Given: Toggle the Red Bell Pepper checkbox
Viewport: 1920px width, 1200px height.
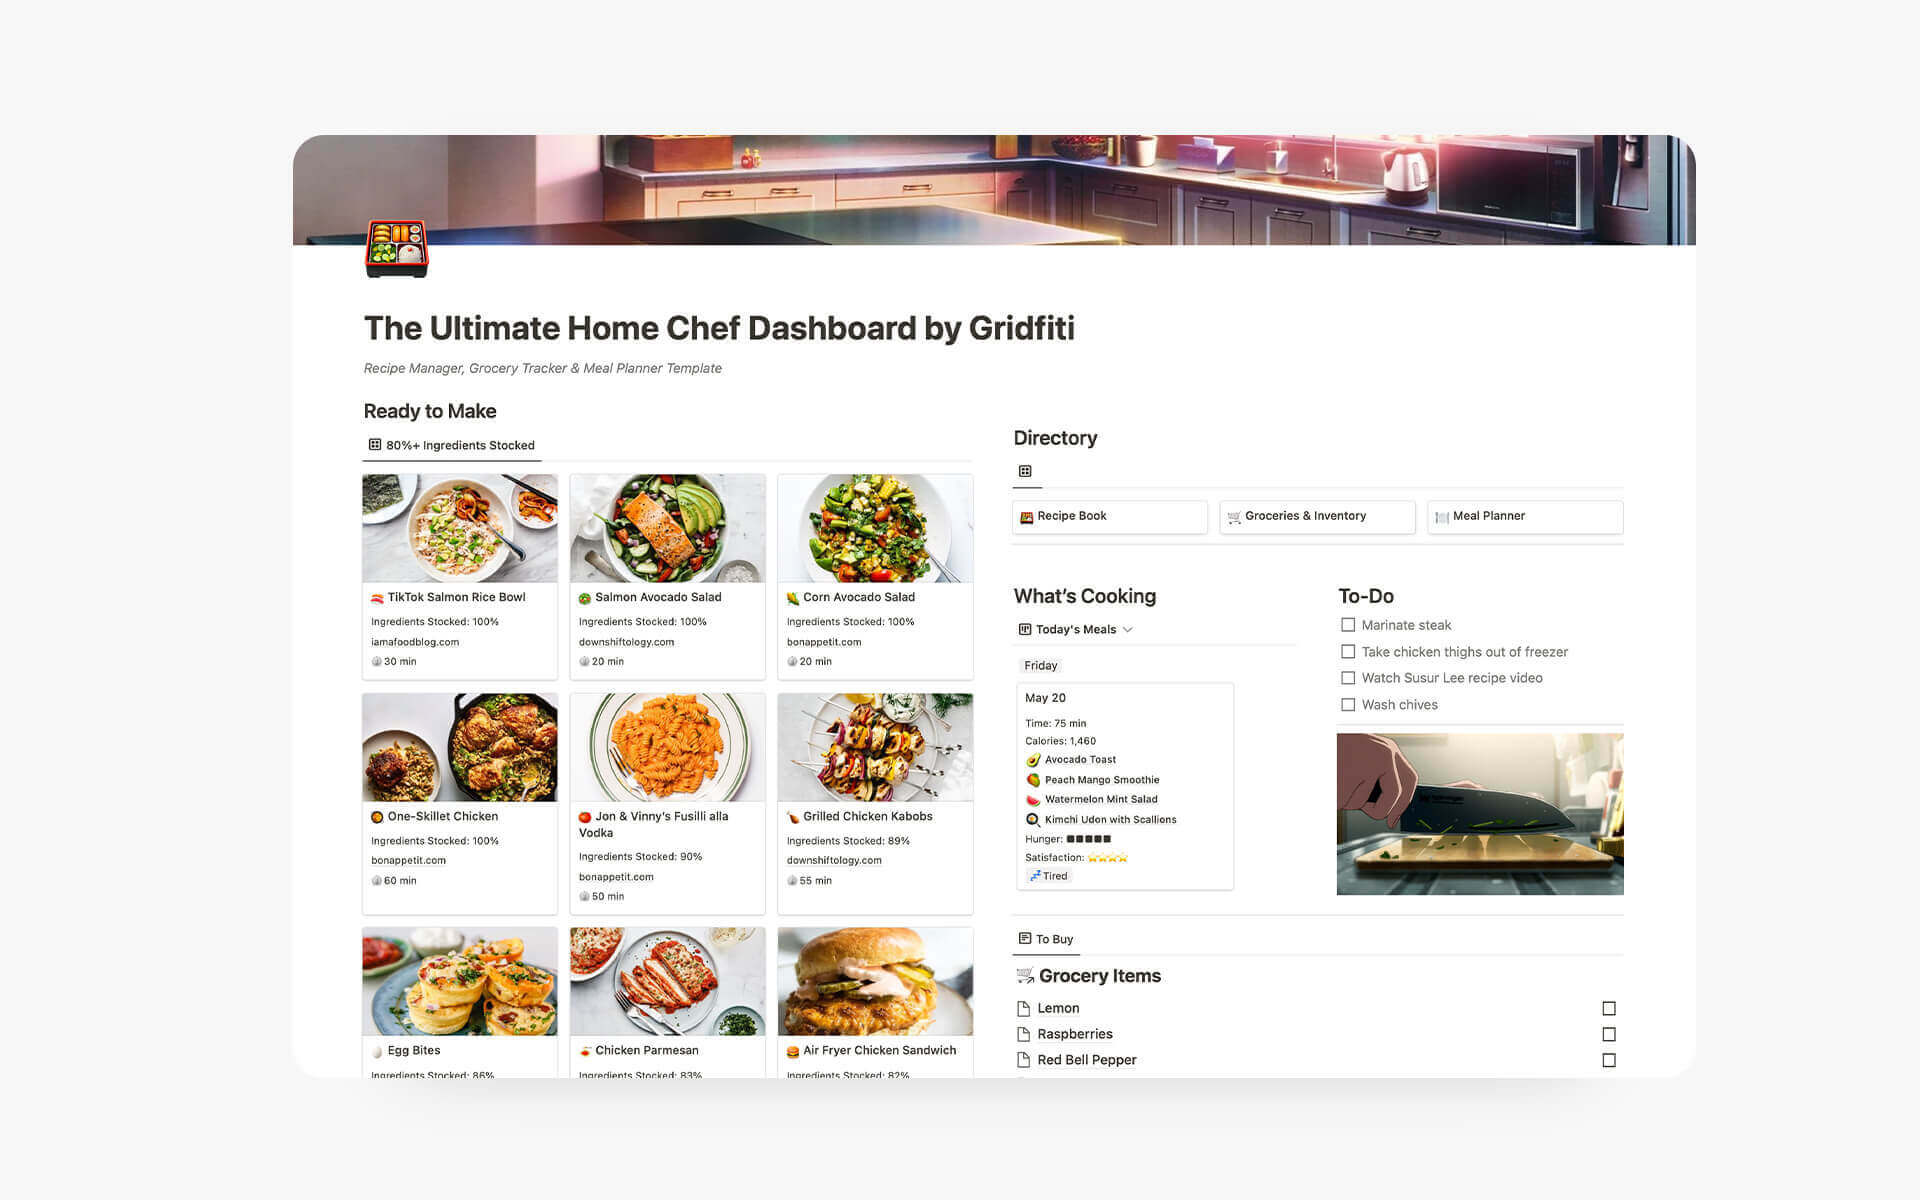Looking at the screenshot, I should pyautogui.click(x=1608, y=1059).
